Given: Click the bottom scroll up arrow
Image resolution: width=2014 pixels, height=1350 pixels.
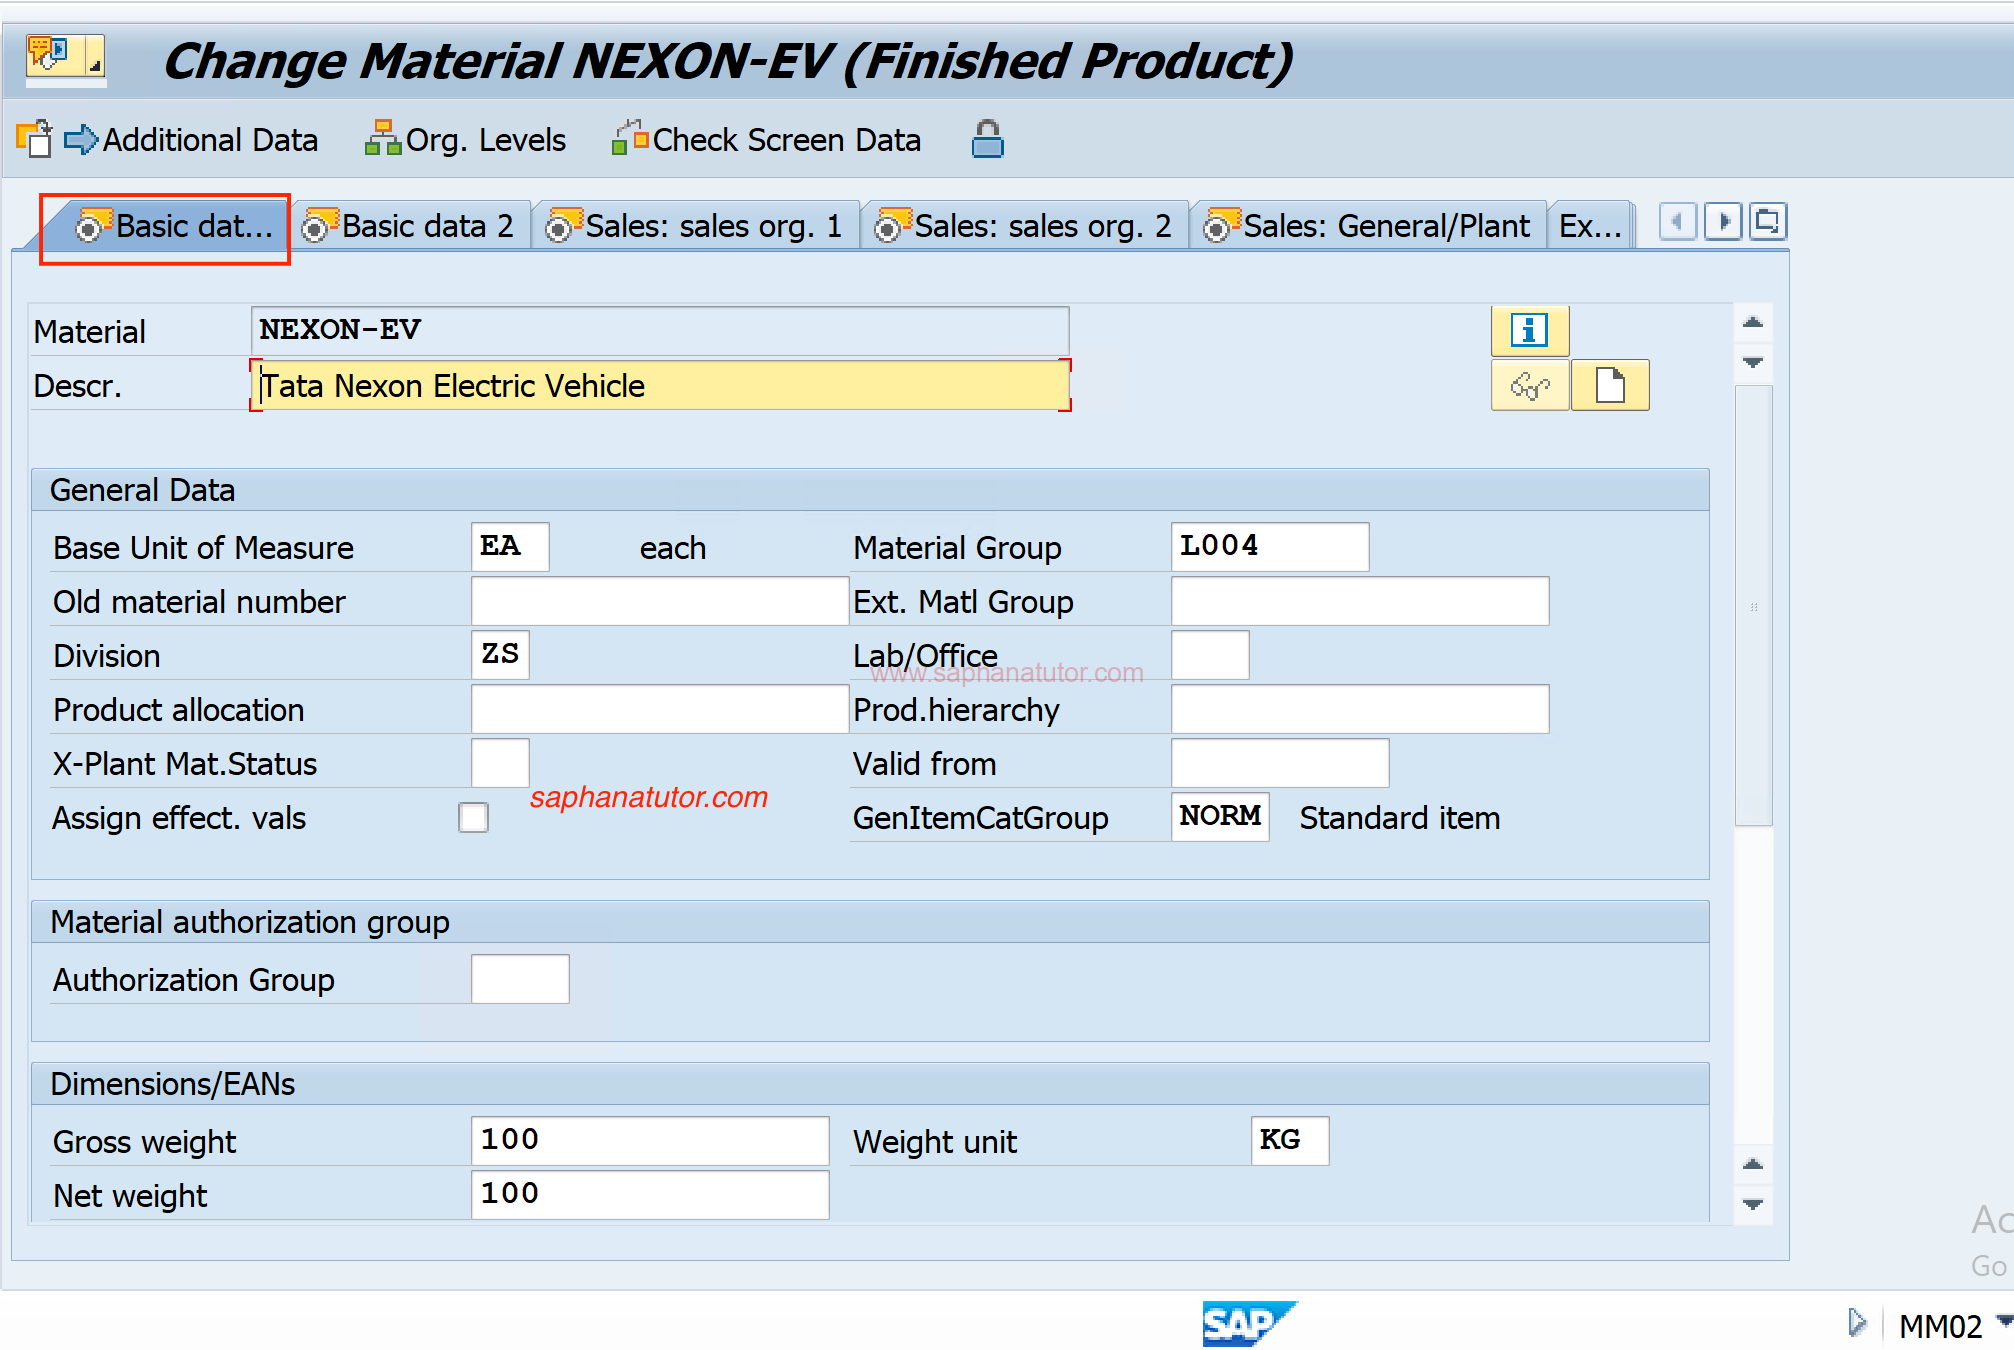Looking at the screenshot, I should 1753,1164.
